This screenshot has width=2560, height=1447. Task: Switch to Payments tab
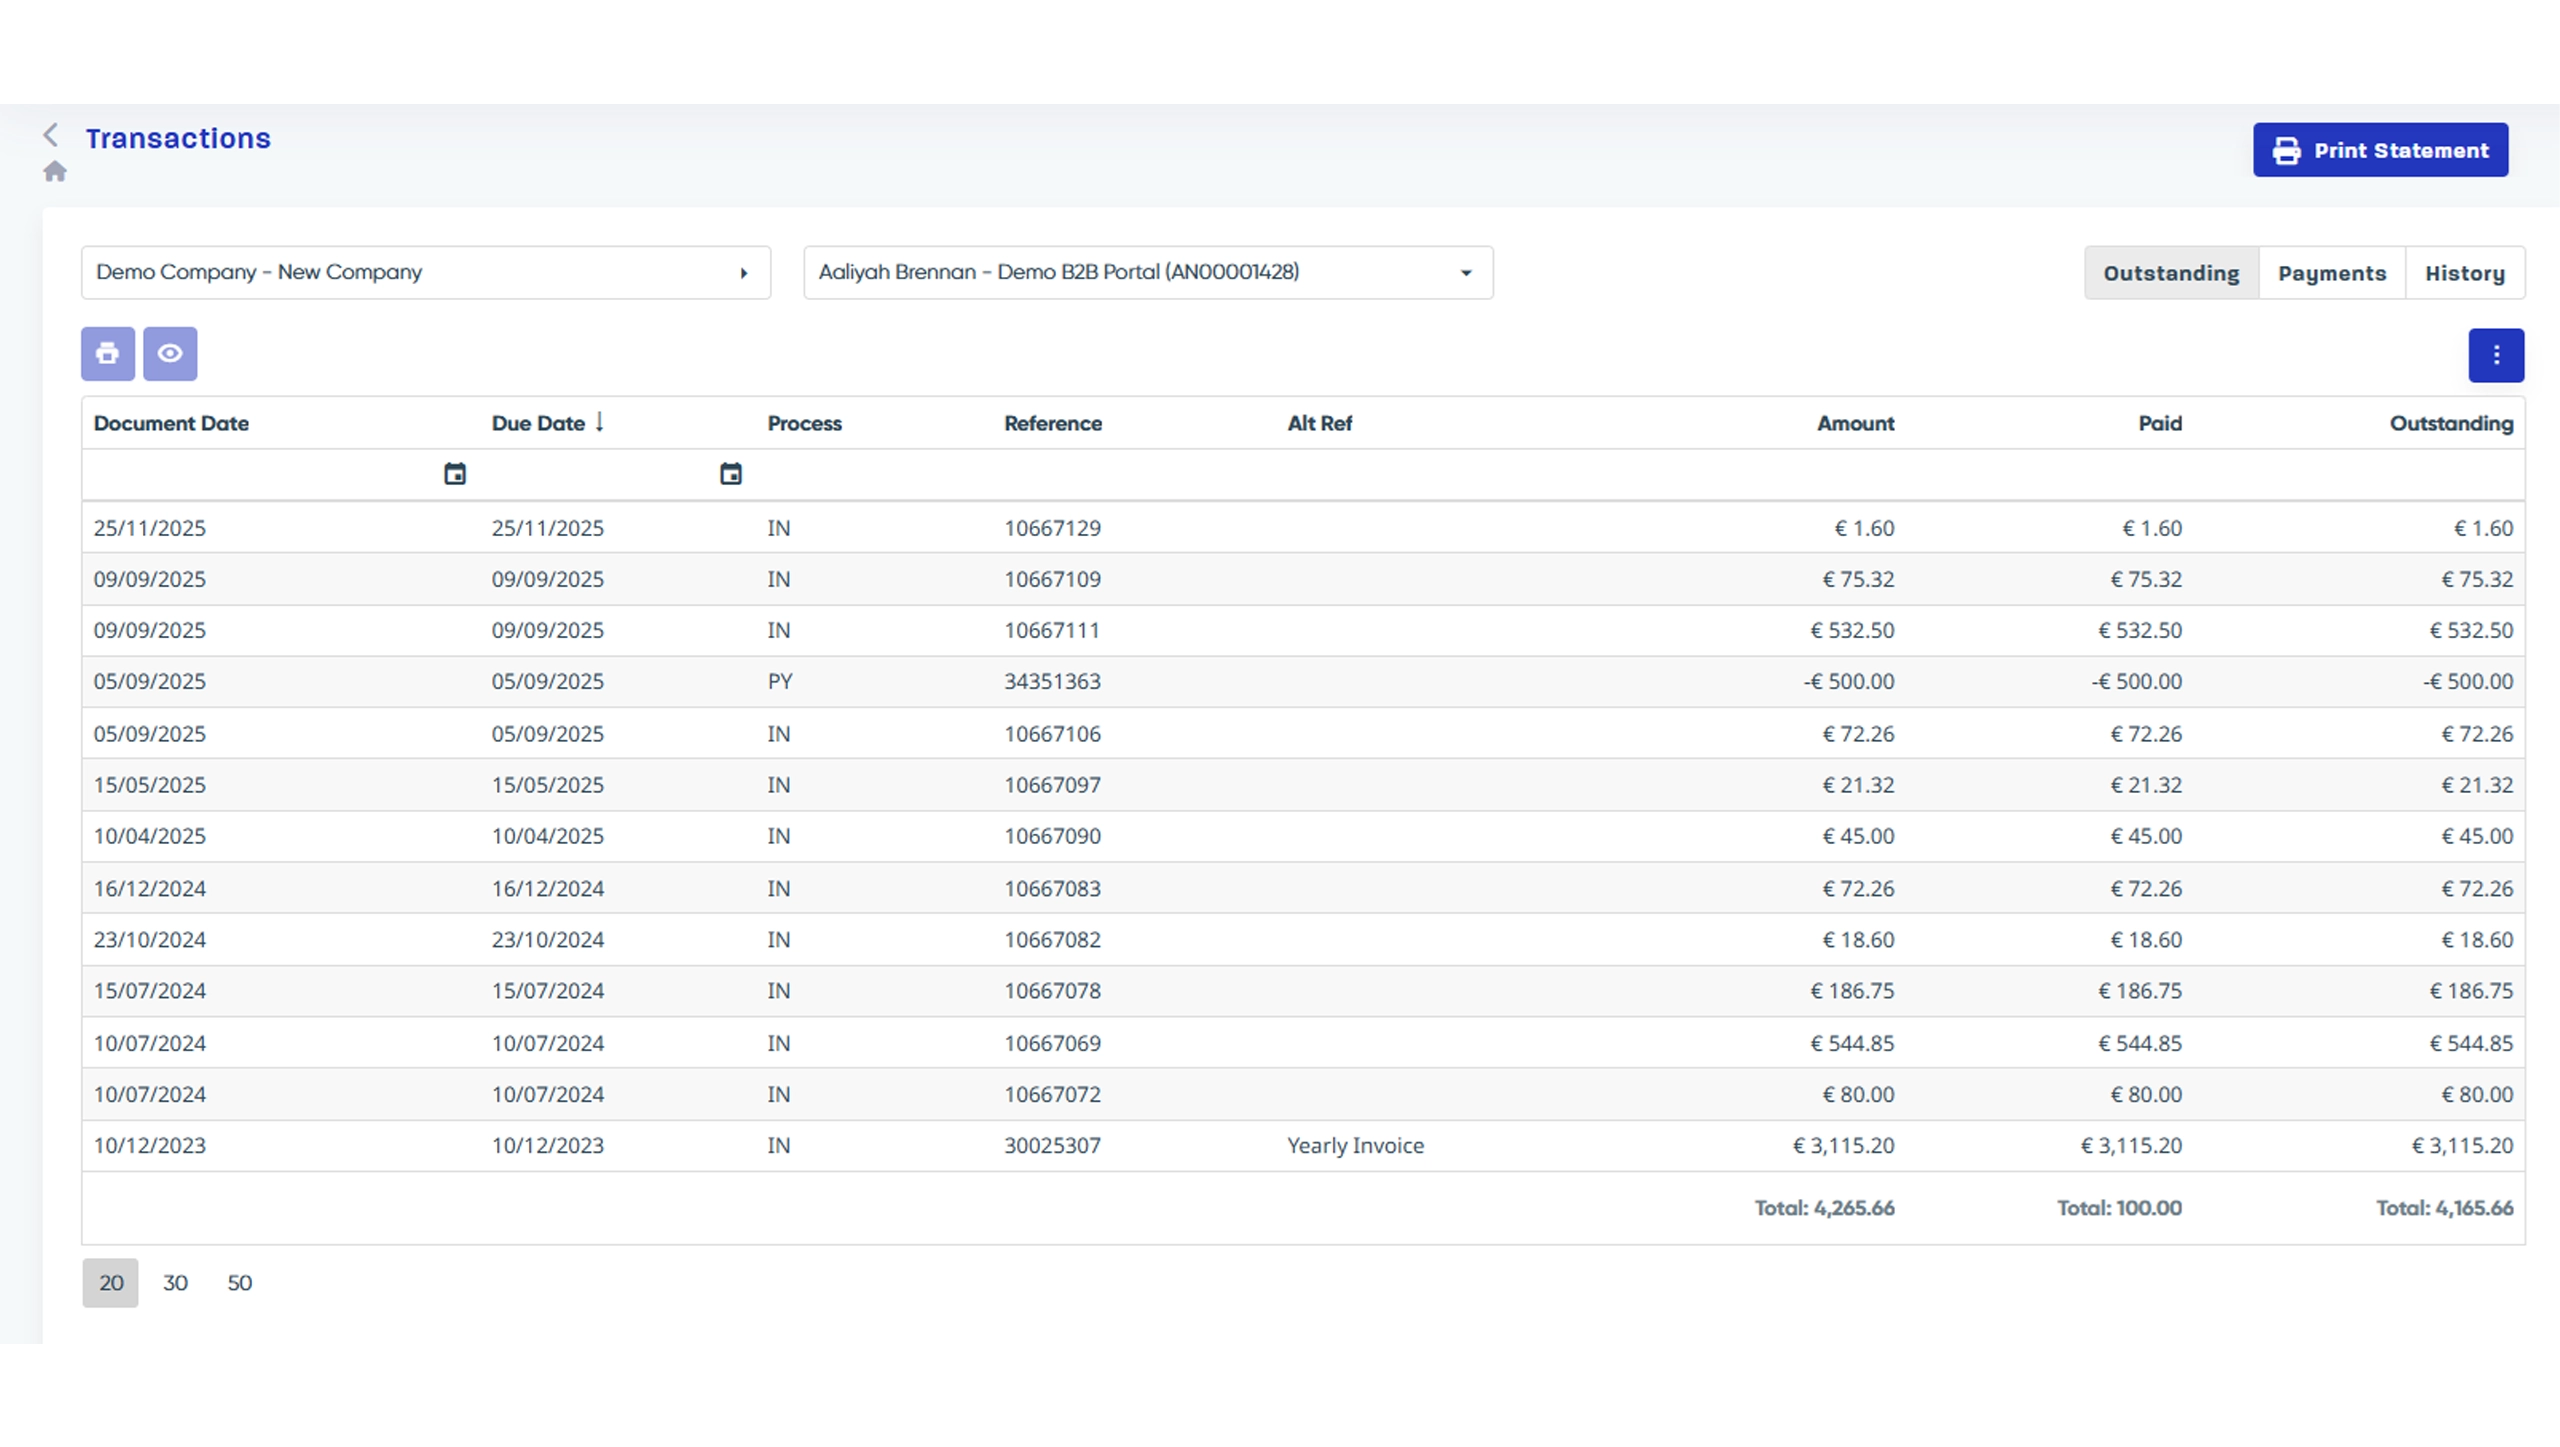click(2331, 273)
